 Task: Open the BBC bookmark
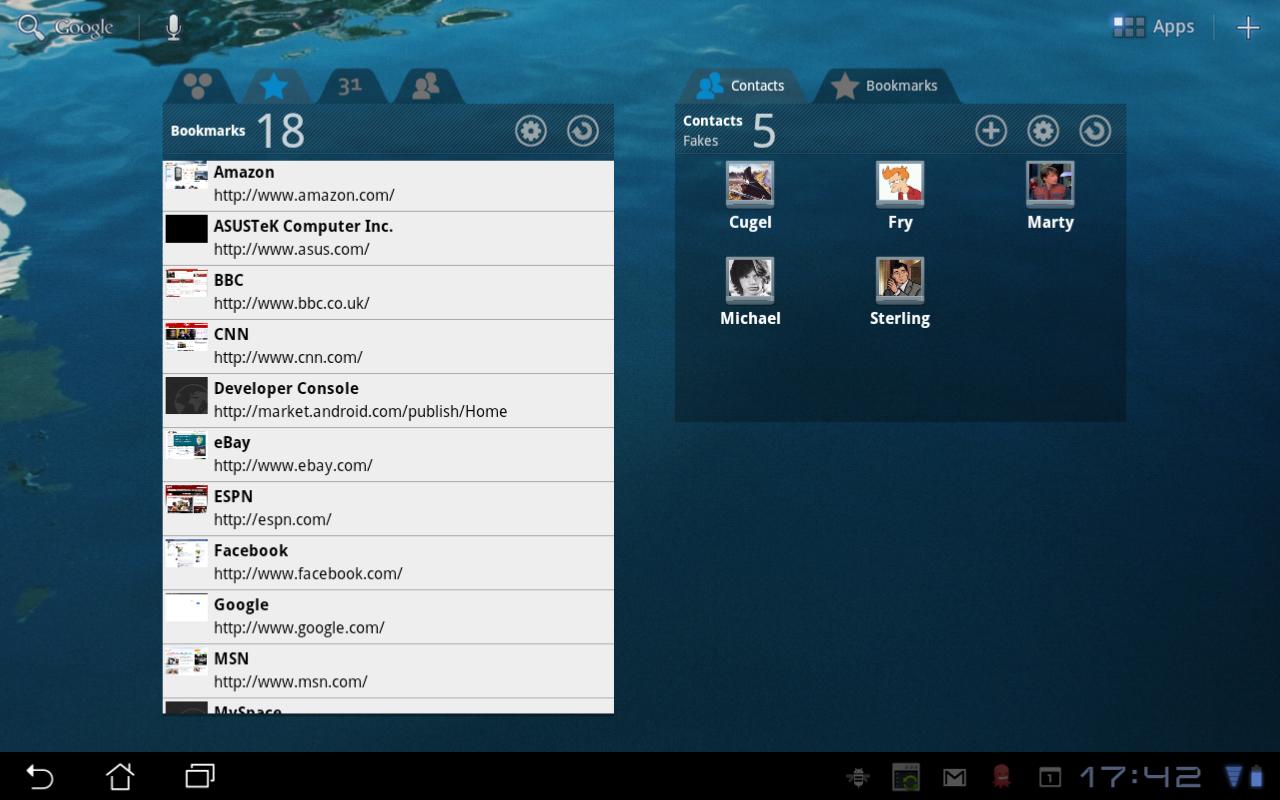tap(388, 292)
